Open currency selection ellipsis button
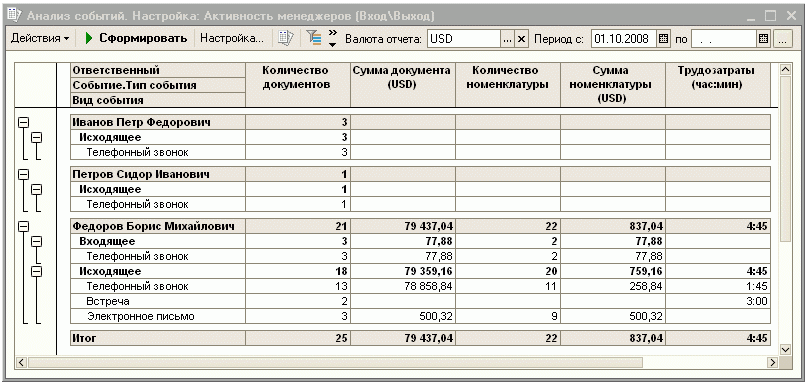This screenshot has height=386, width=809. (508, 39)
